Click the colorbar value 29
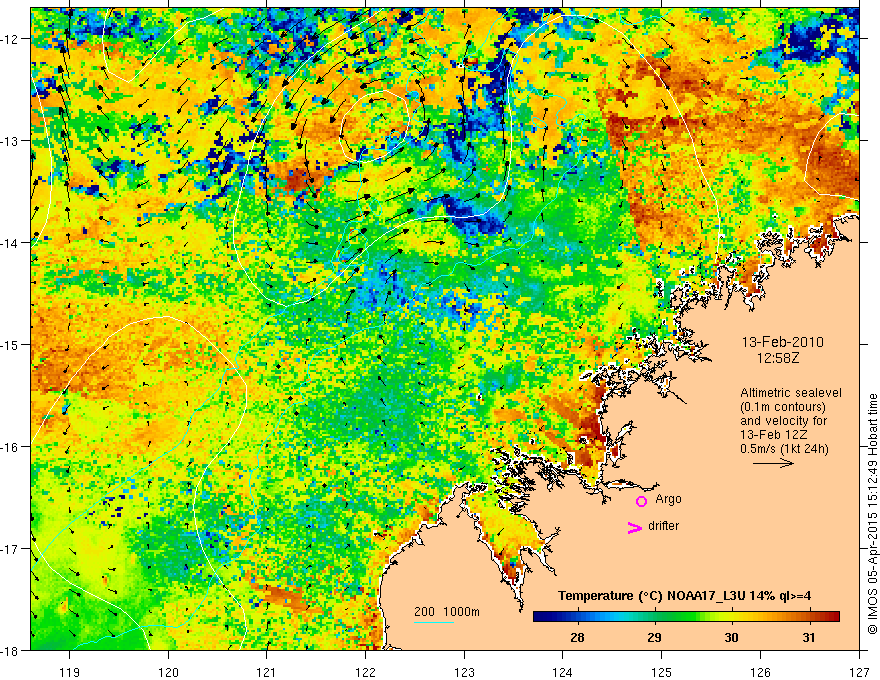This screenshot has width=880, height=680. (654, 637)
